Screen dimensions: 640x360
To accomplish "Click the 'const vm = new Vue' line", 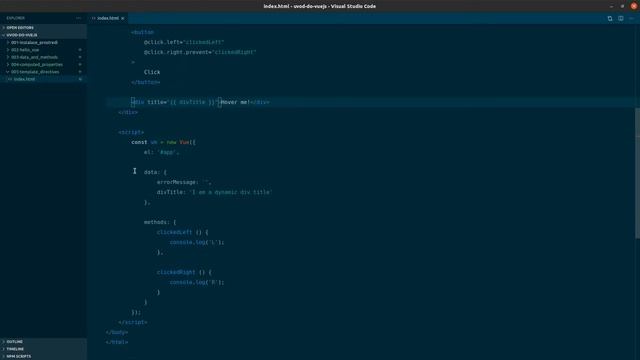I will point(163,142).
